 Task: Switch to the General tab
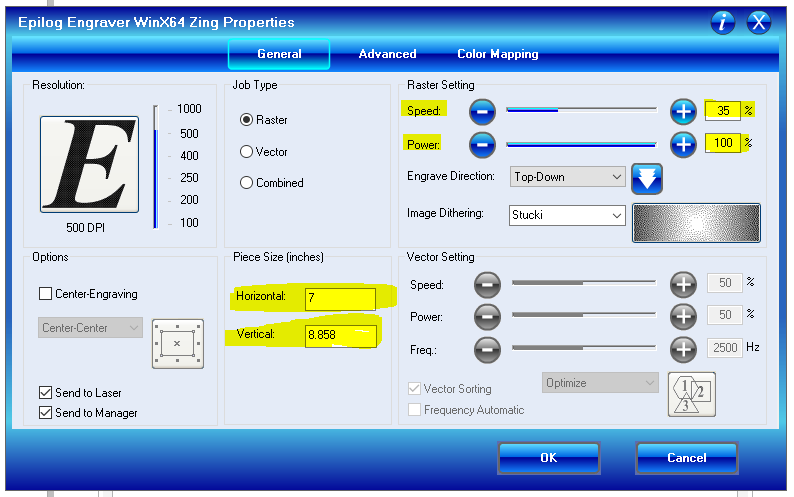(279, 54)
